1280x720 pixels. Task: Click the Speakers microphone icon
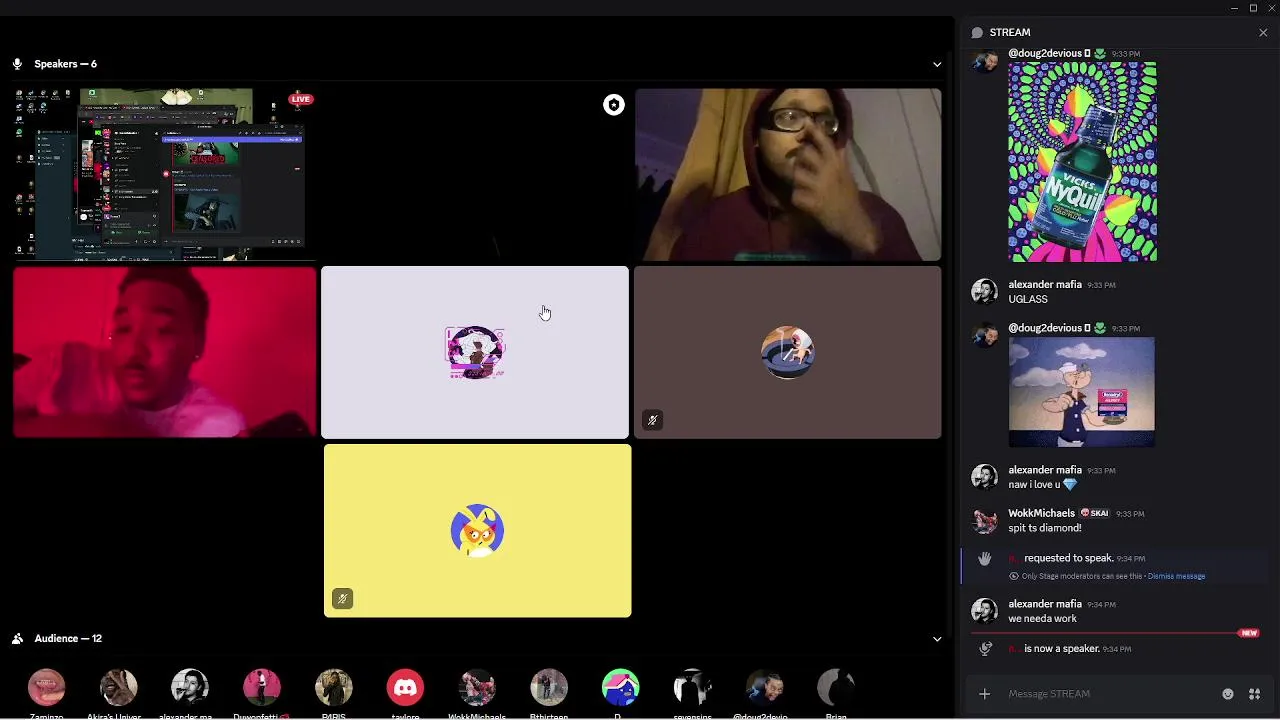point(17,64)
